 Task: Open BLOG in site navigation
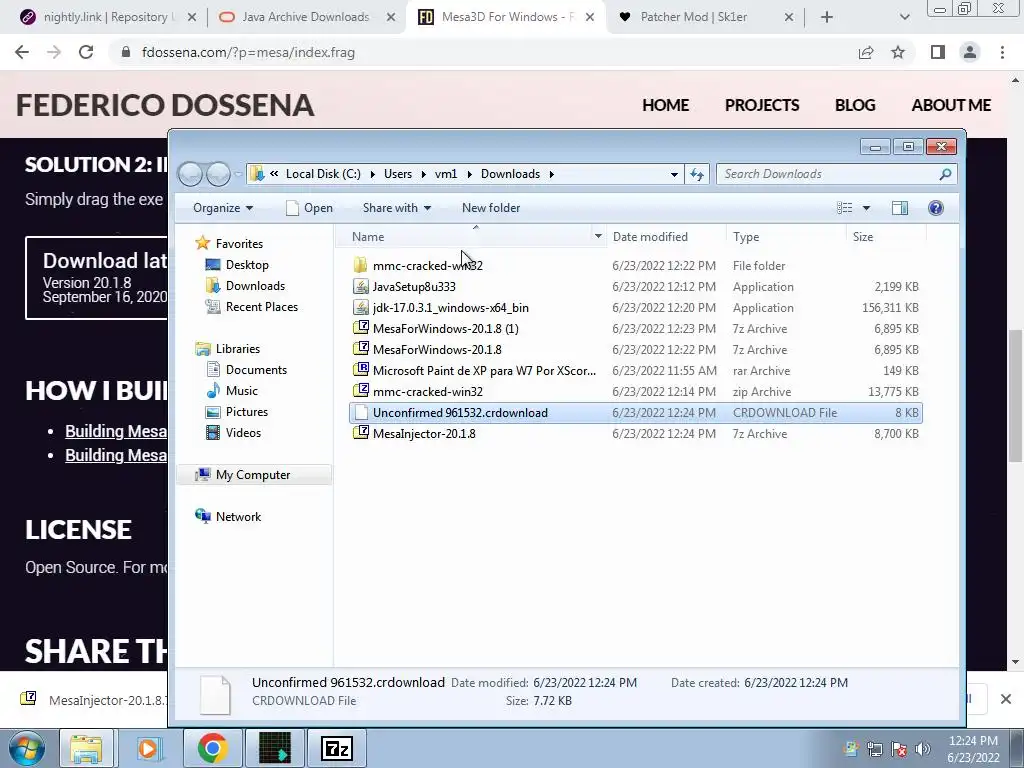click(855, 105)
